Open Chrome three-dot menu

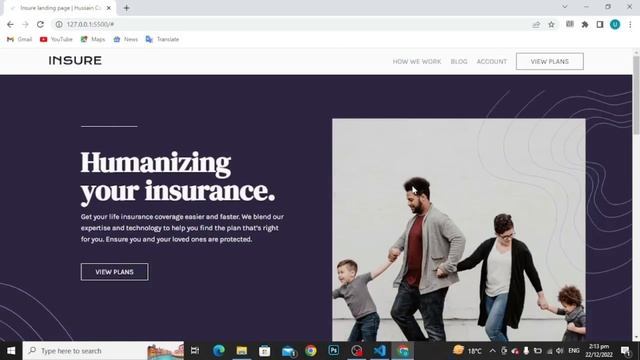(x=630, y=24)
